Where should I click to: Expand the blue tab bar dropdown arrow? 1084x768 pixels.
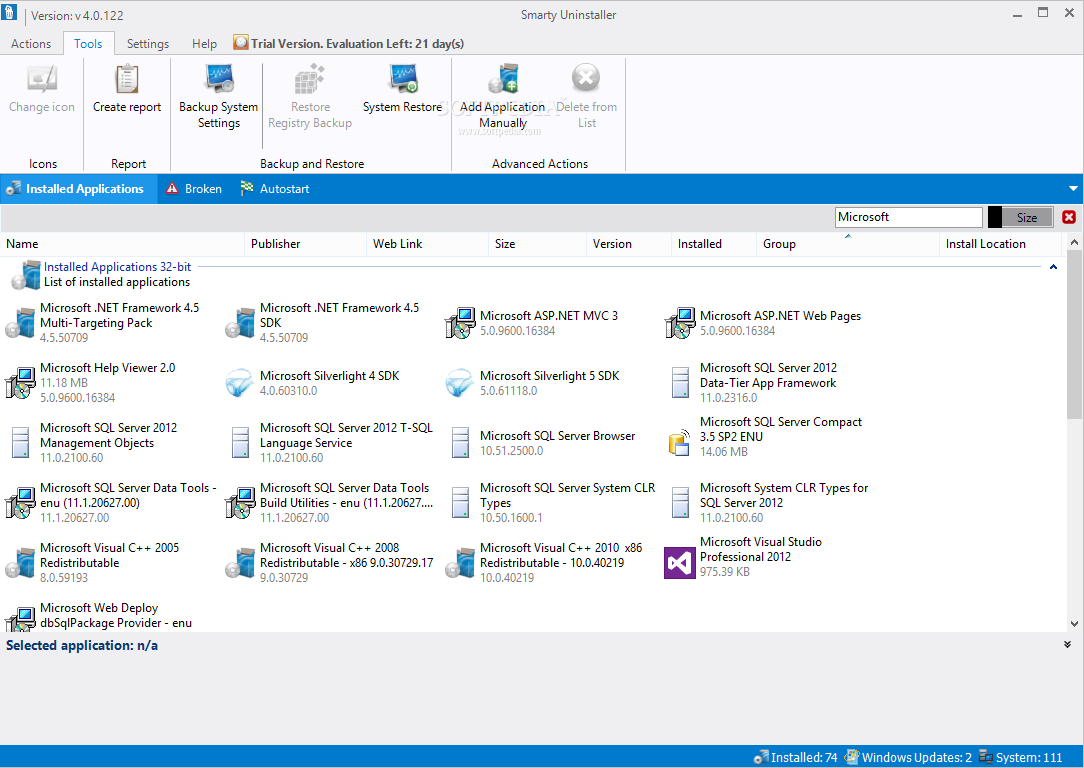1073,189
